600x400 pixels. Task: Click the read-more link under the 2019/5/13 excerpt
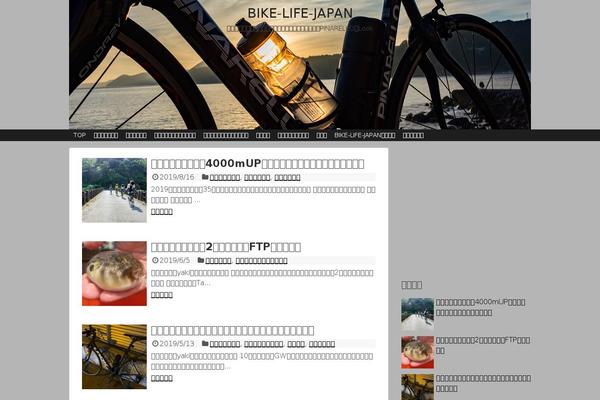coord(161,378)
